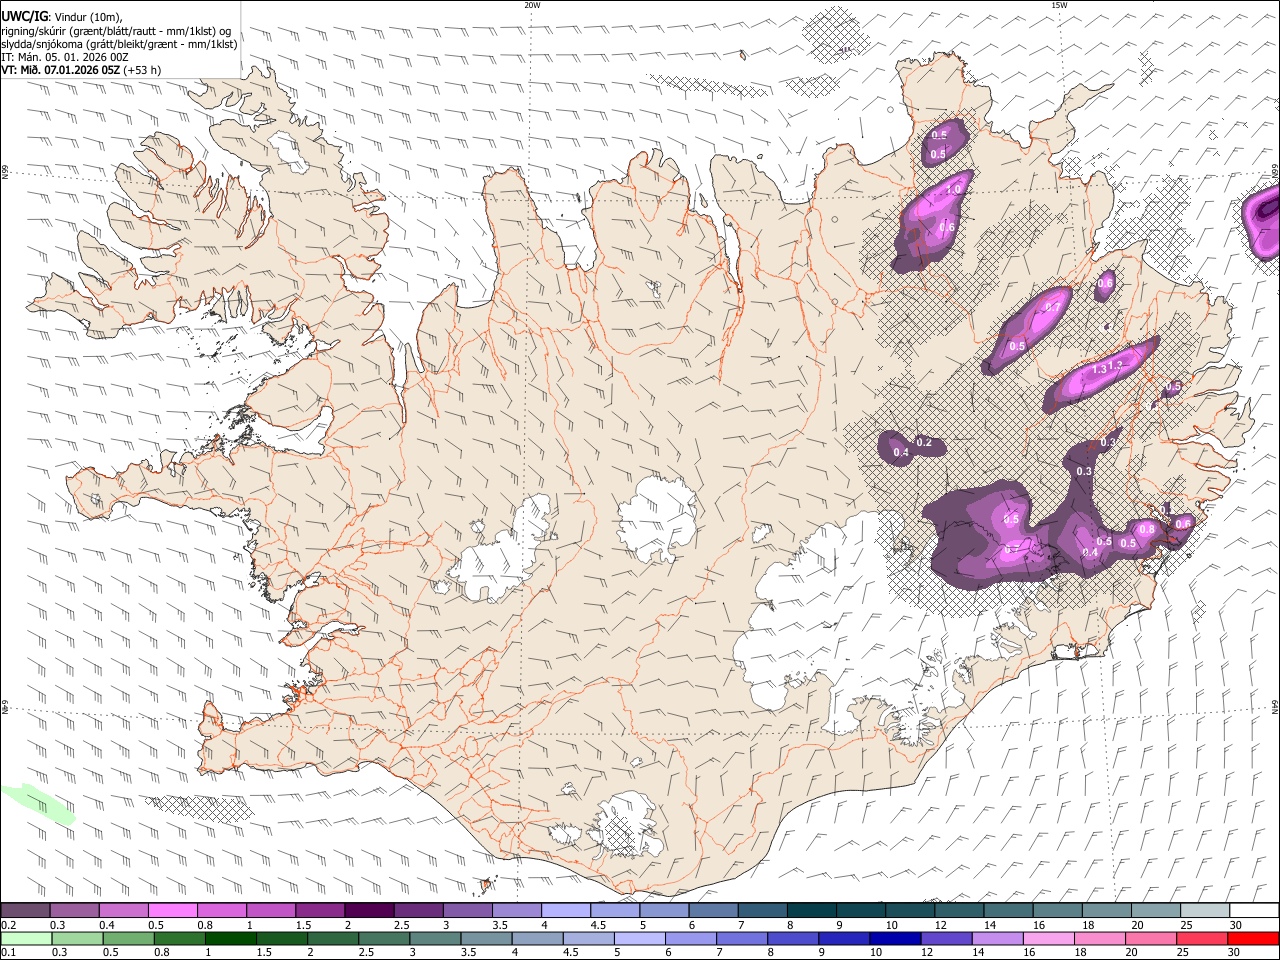Click the top-row legend label '12'

coord(941,925)
